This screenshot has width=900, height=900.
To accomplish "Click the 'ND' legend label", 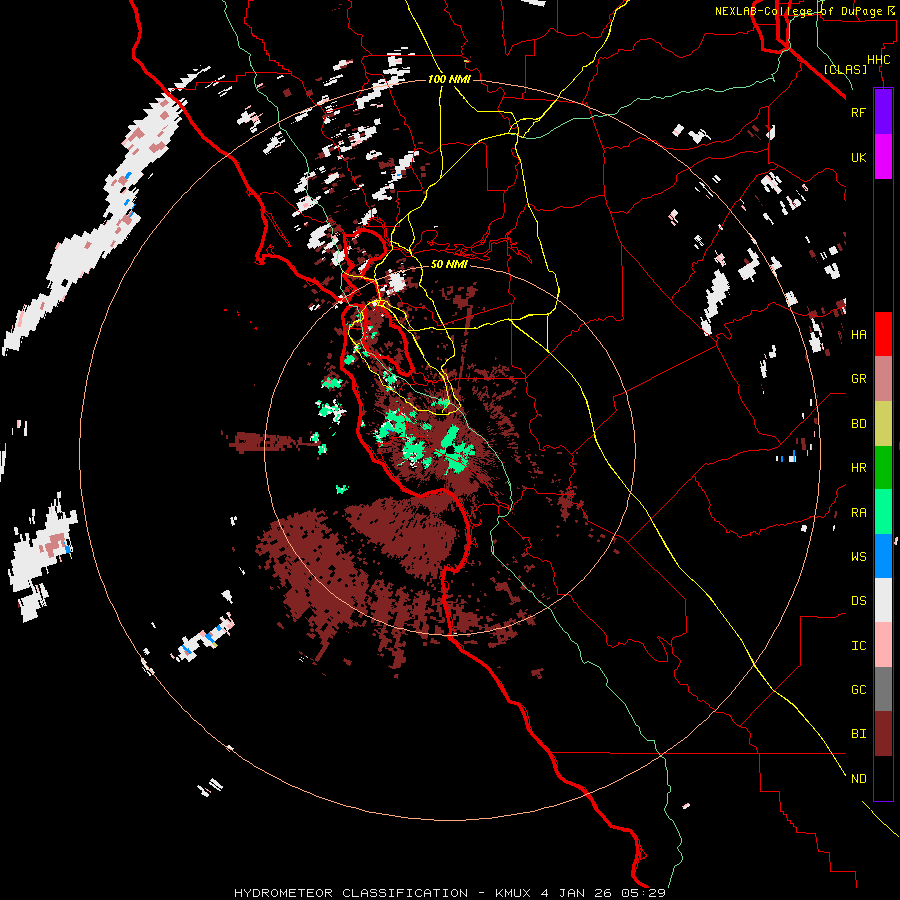I will click(858, 779).
